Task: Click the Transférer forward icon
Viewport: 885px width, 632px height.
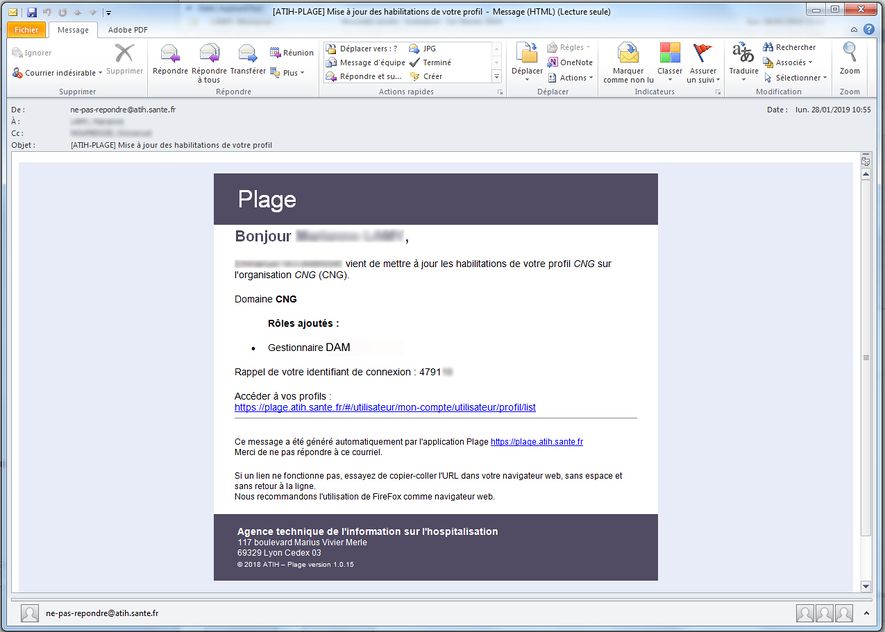Action: click(x=248, y=54)
